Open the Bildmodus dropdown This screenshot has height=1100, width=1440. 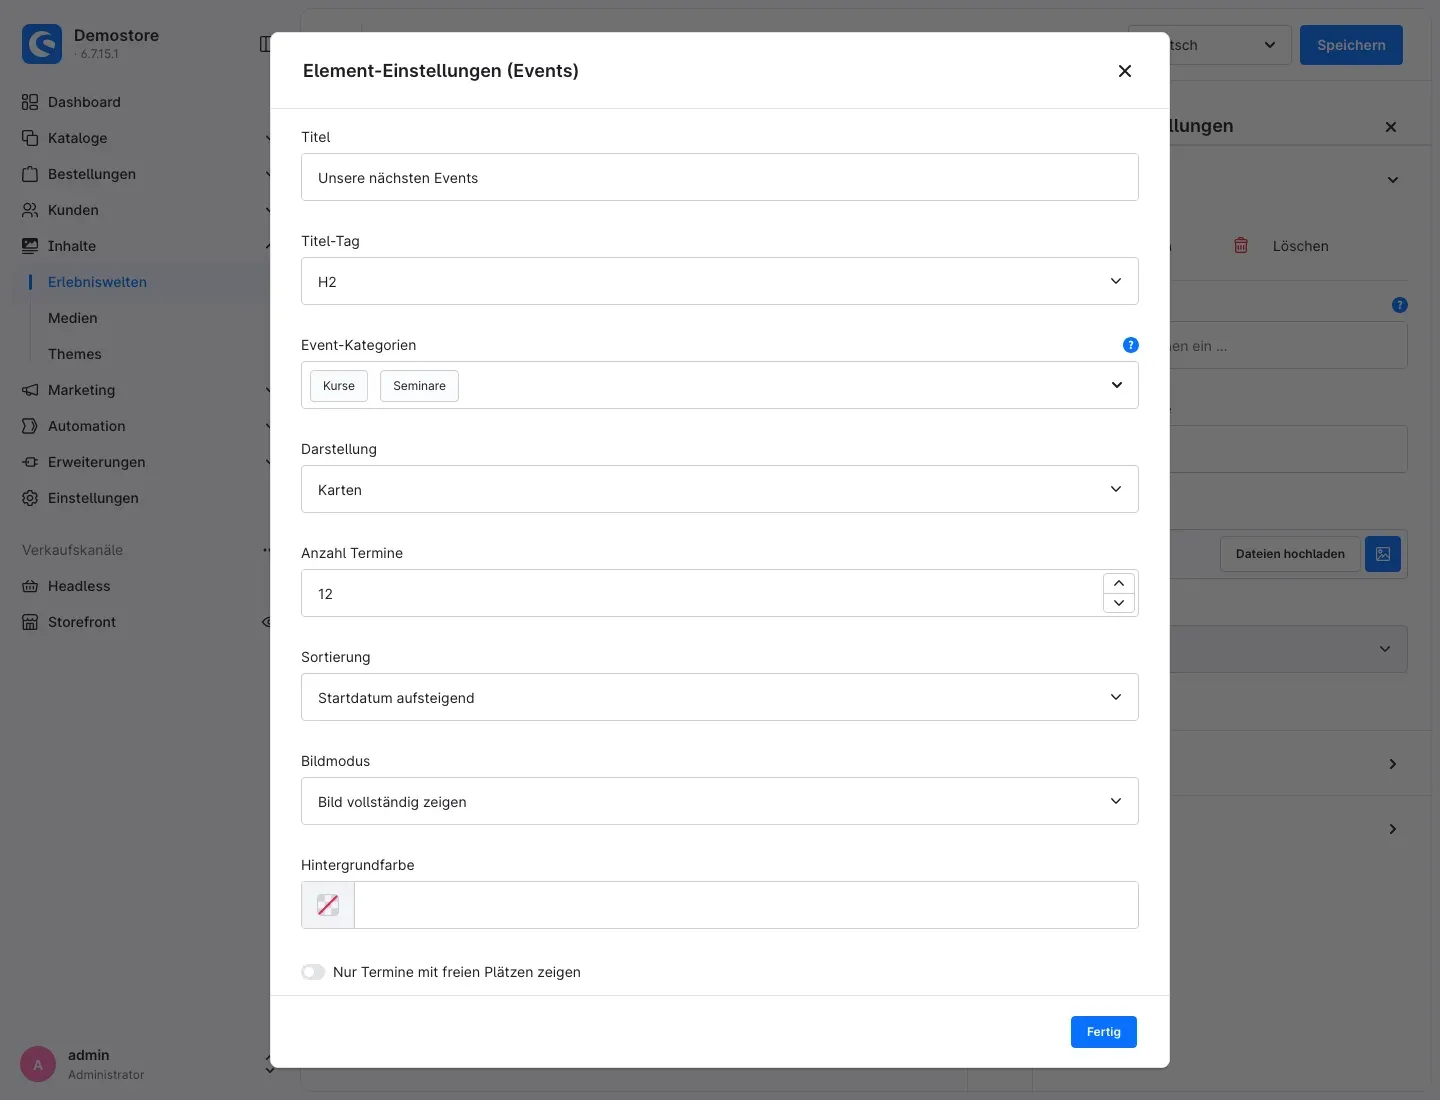(720, 801)
